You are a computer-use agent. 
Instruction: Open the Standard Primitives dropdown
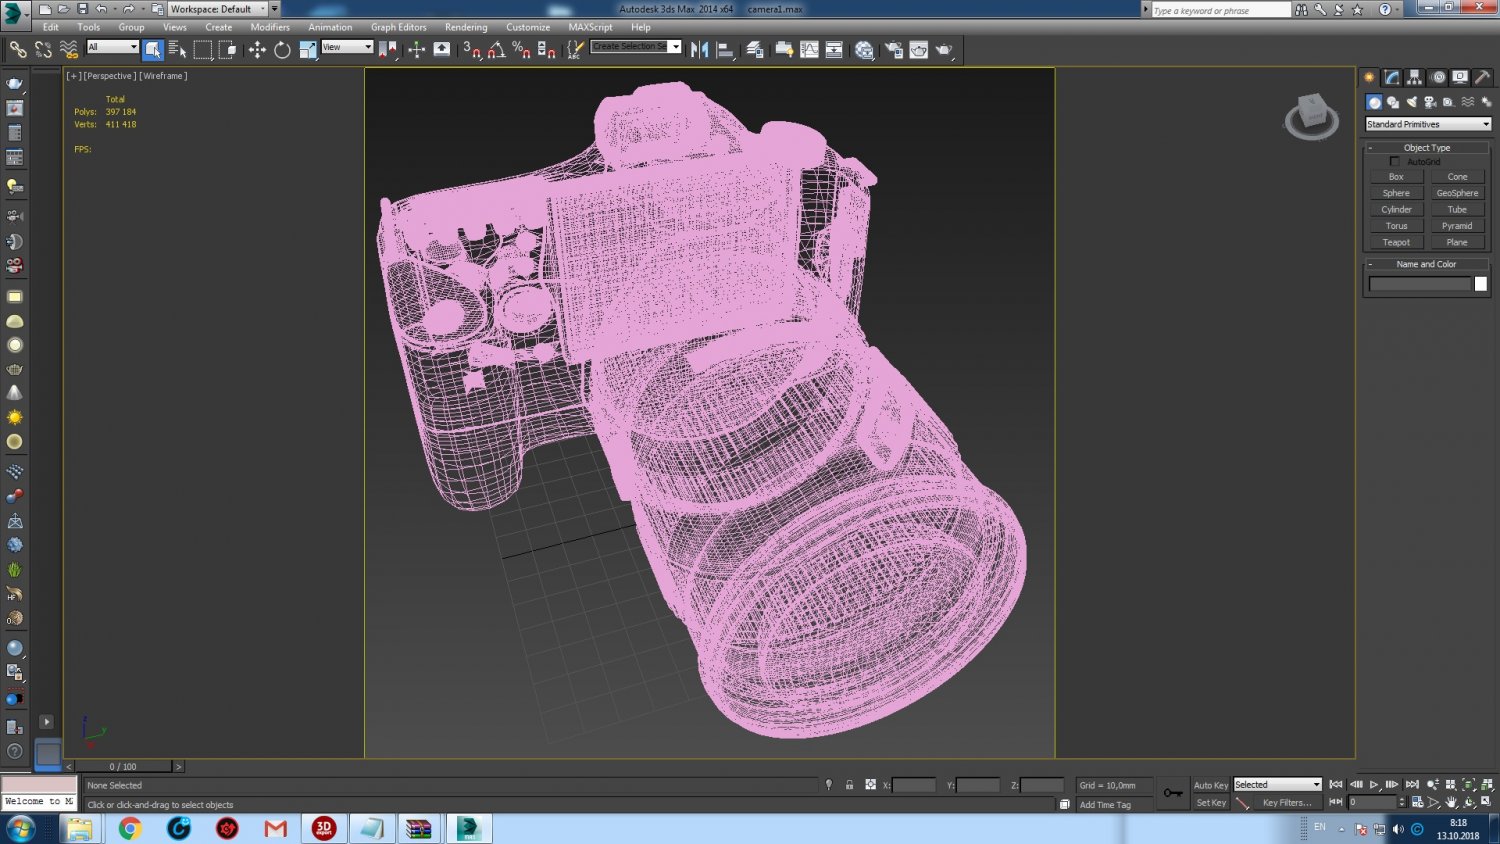tap(1427, 123)
